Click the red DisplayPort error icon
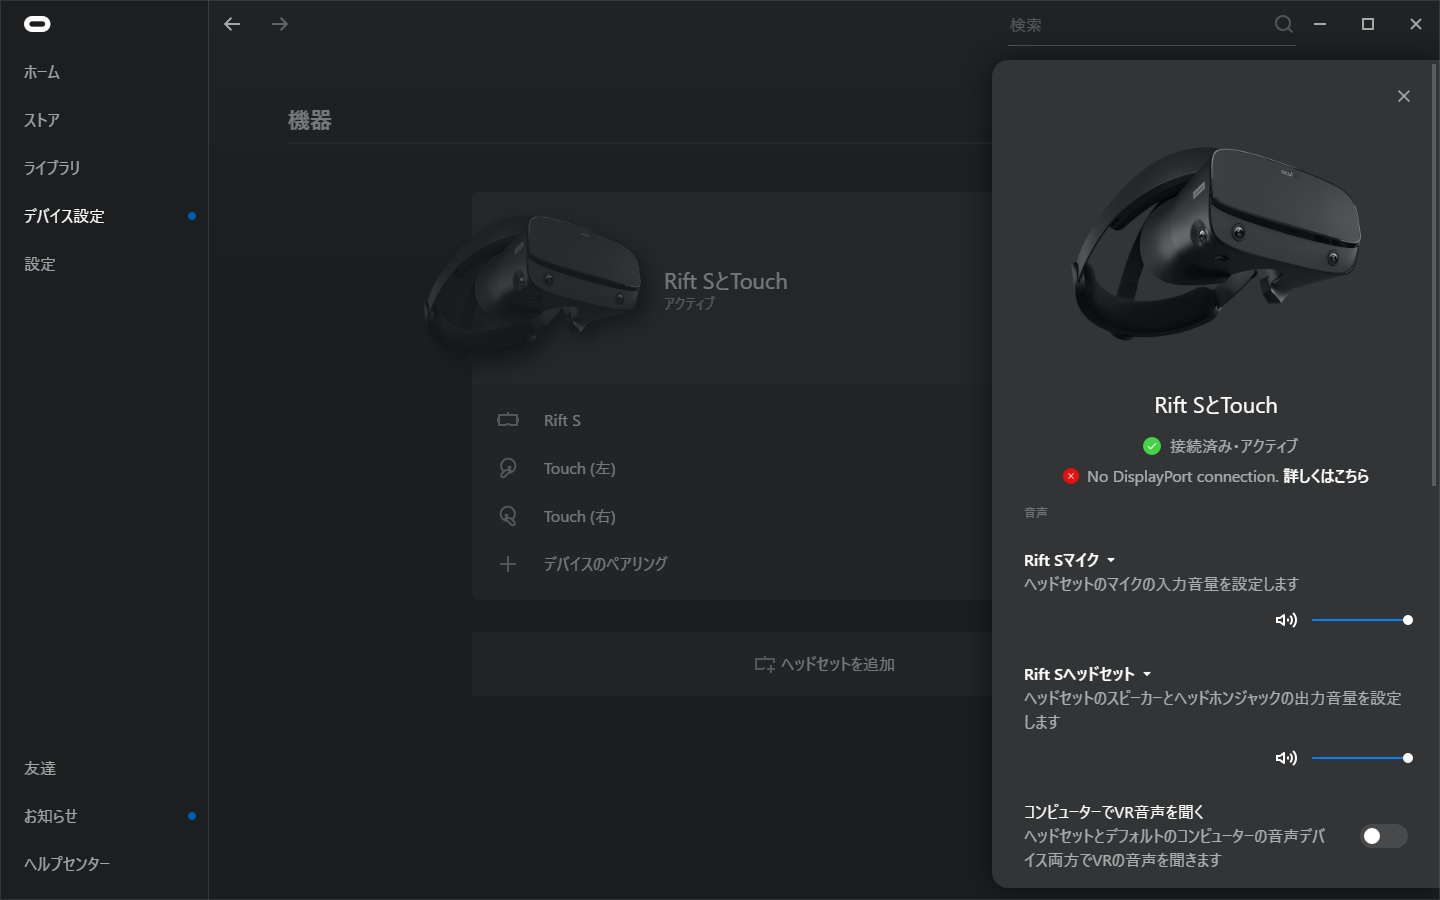 1071,476
